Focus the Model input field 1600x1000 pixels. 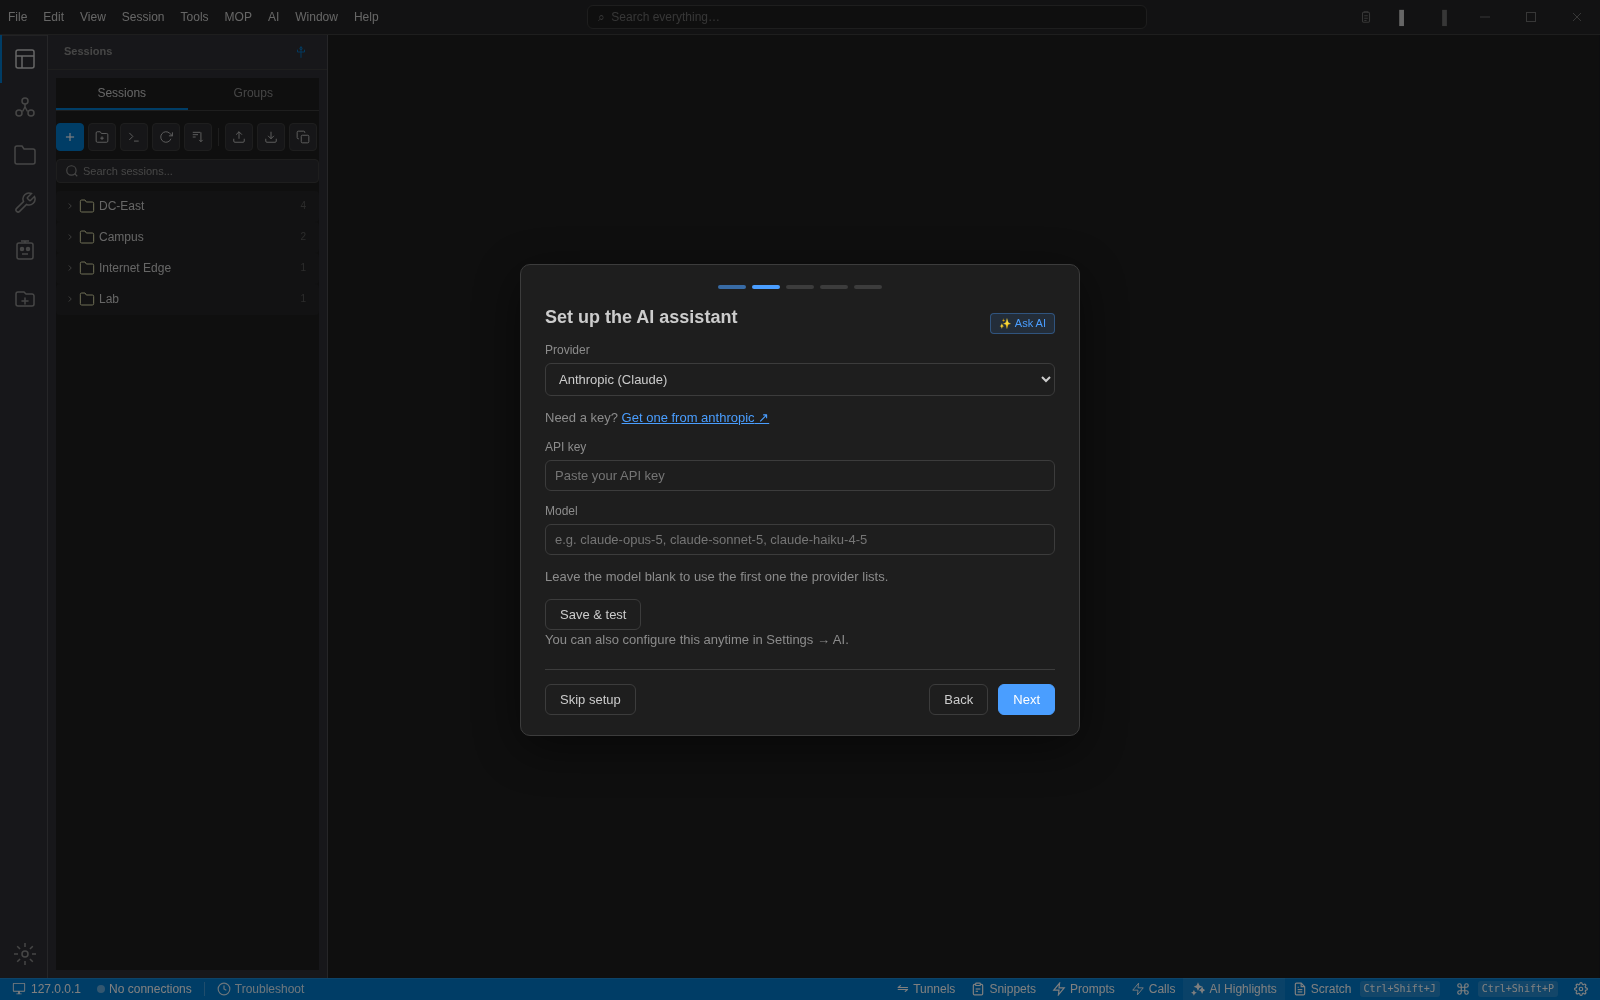pos(800,540)
